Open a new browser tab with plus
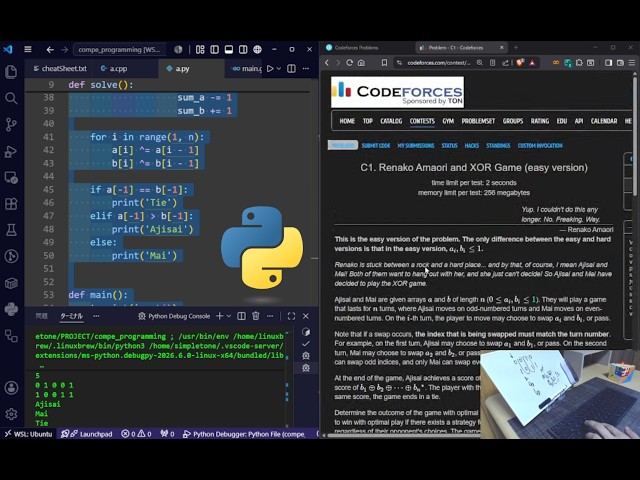This screenshot has height=480, width=640. coord(516,48)
